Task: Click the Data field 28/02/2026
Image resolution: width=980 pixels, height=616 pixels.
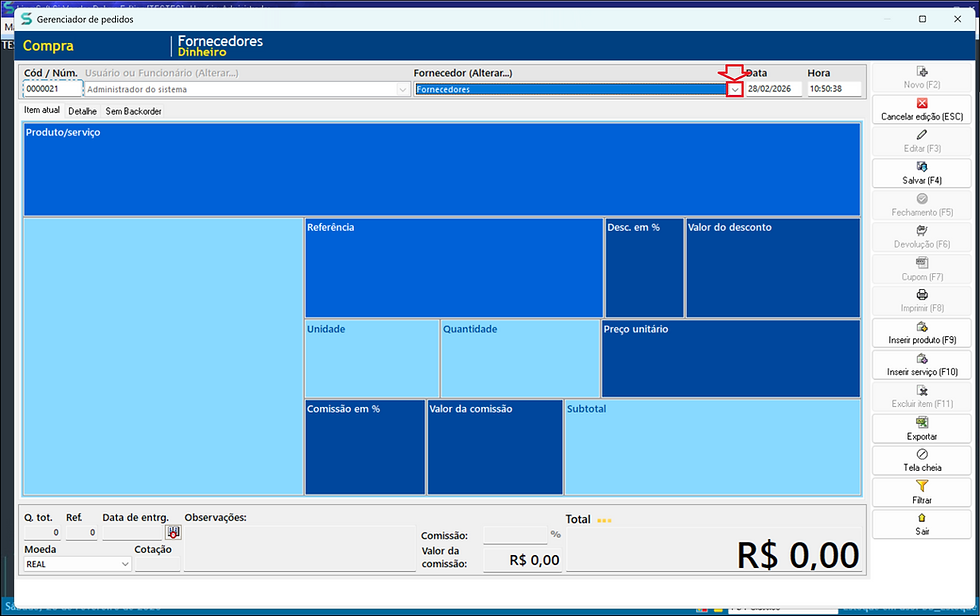Action: coord(774,89)
